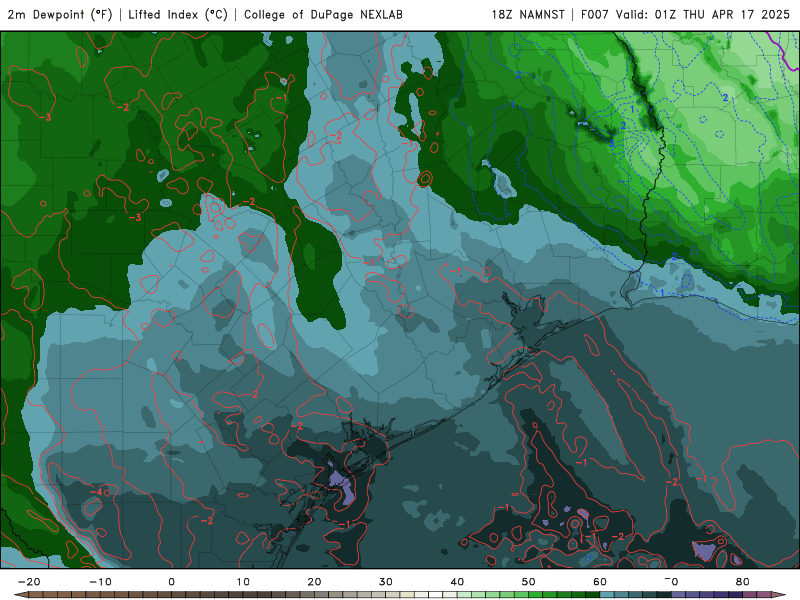
Task: Click the '18Z NAMNST' model run label
Action: tap(528, 15)
